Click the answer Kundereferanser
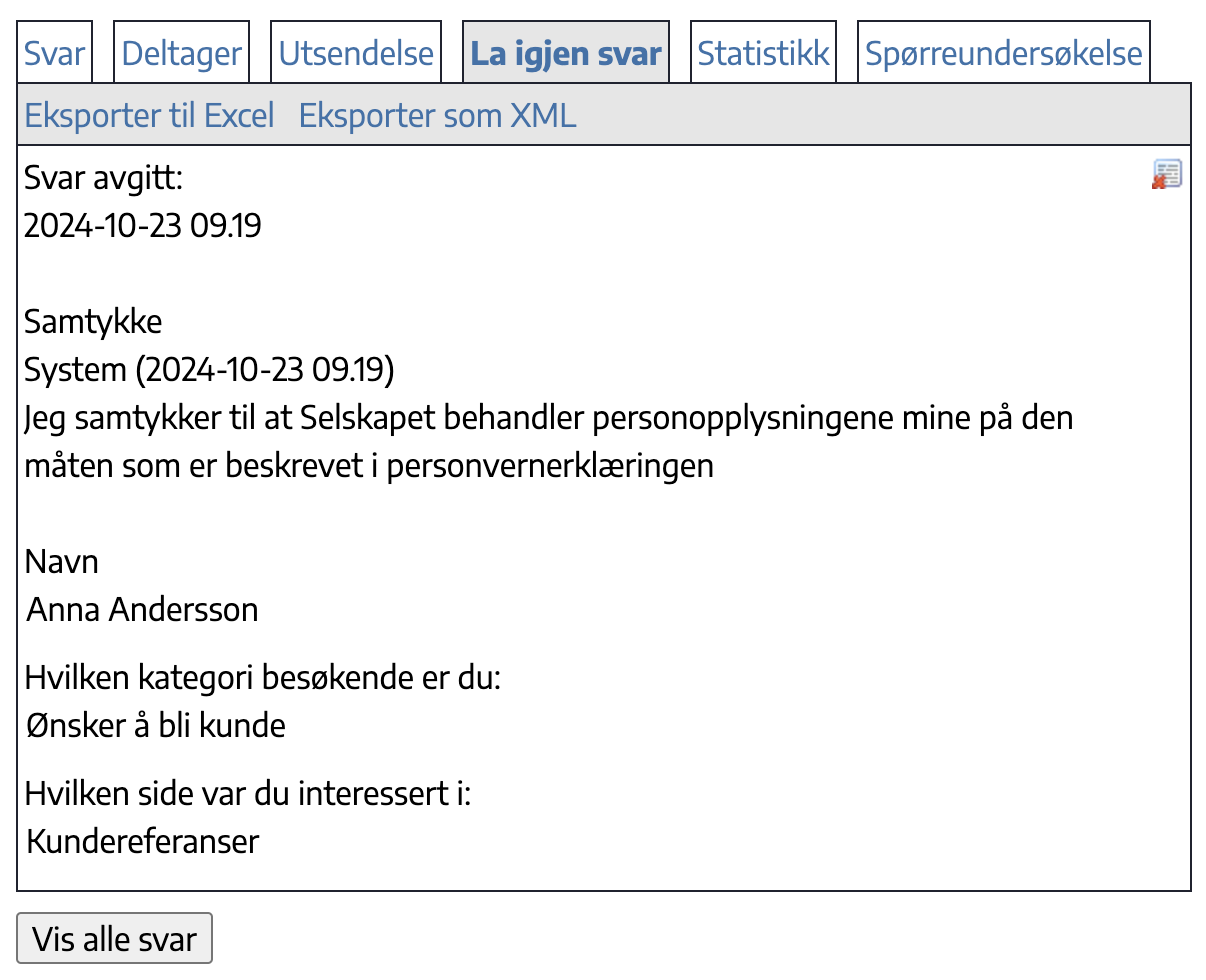The height and width of the screenshot is (980, 1206). click(143, 841)
